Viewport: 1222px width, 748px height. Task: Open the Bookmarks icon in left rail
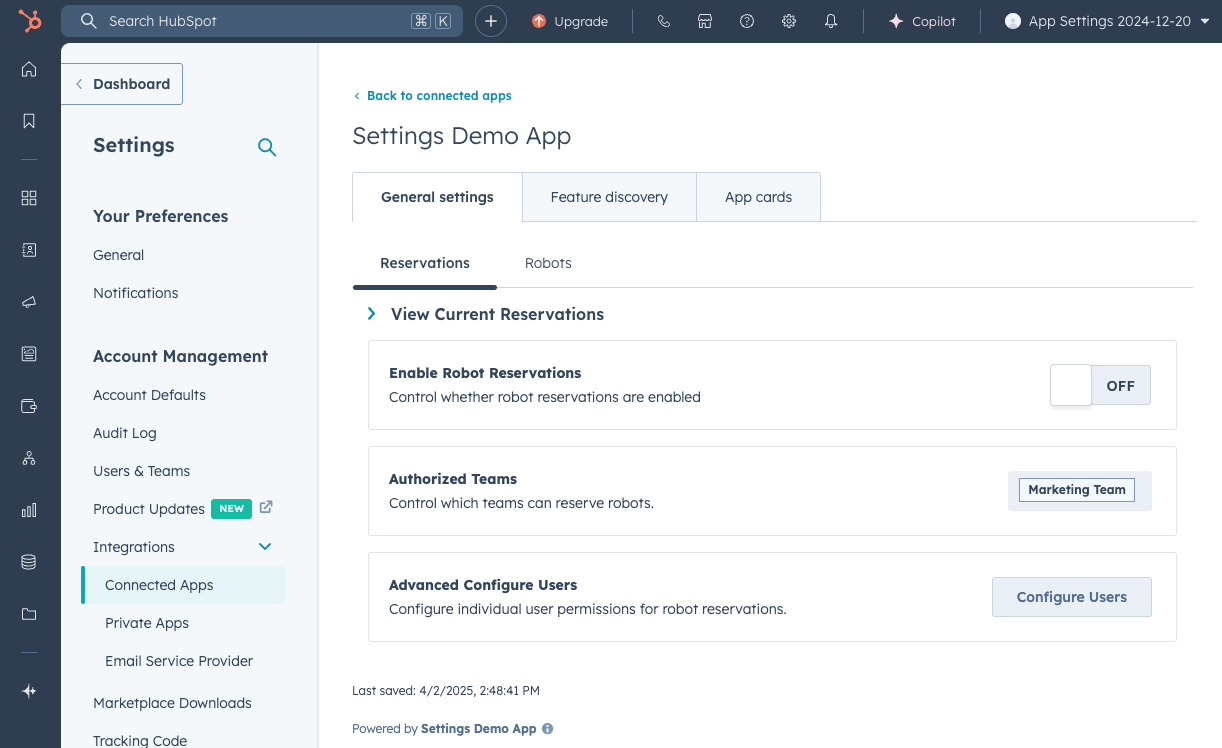pos(29,121)
